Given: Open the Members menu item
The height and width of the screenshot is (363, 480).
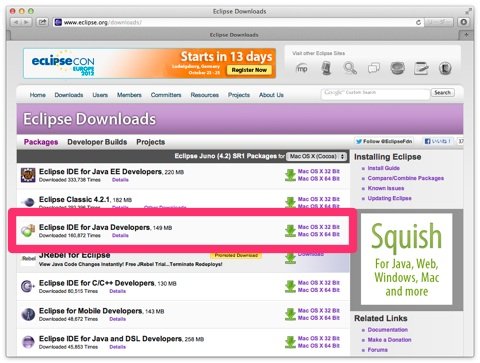Looking at the screenshot, I should click(129, 95).
